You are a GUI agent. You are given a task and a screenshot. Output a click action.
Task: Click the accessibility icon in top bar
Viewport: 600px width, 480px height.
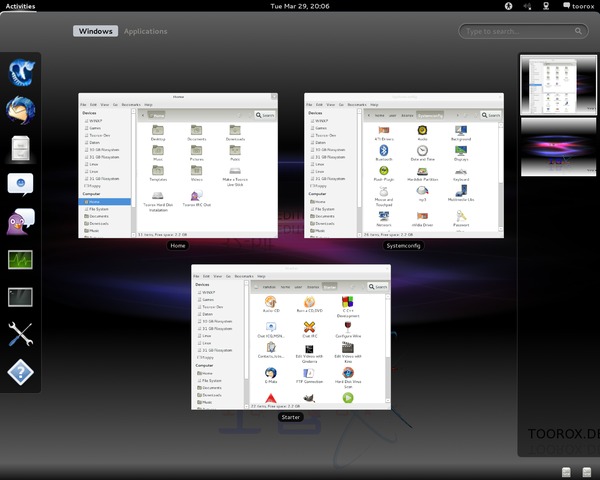510,6
